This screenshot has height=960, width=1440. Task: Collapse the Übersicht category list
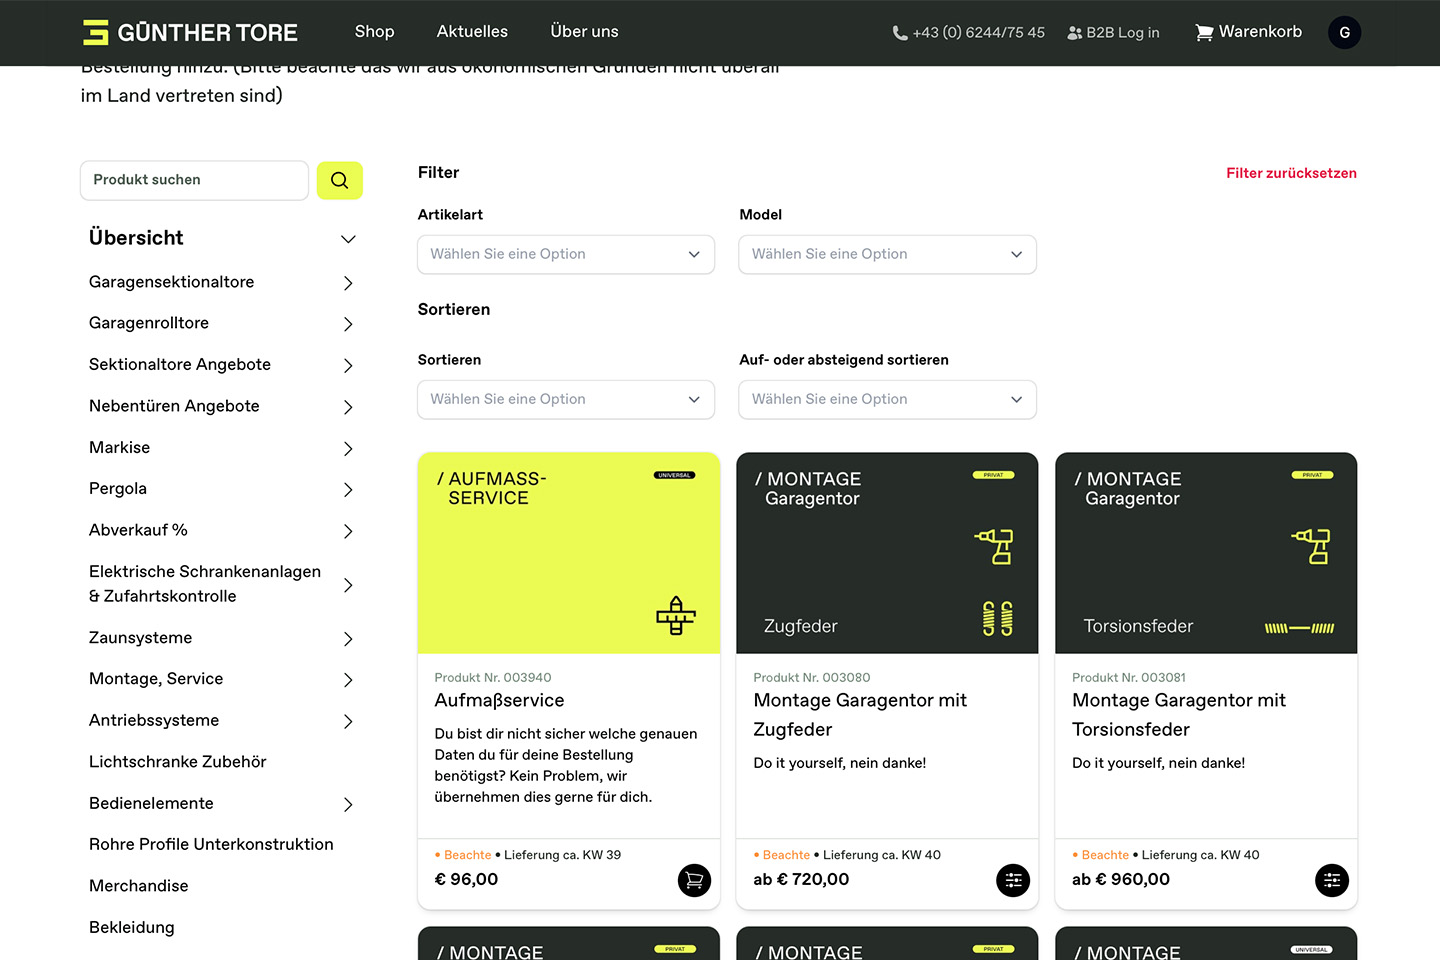click(x=348, y=239)
